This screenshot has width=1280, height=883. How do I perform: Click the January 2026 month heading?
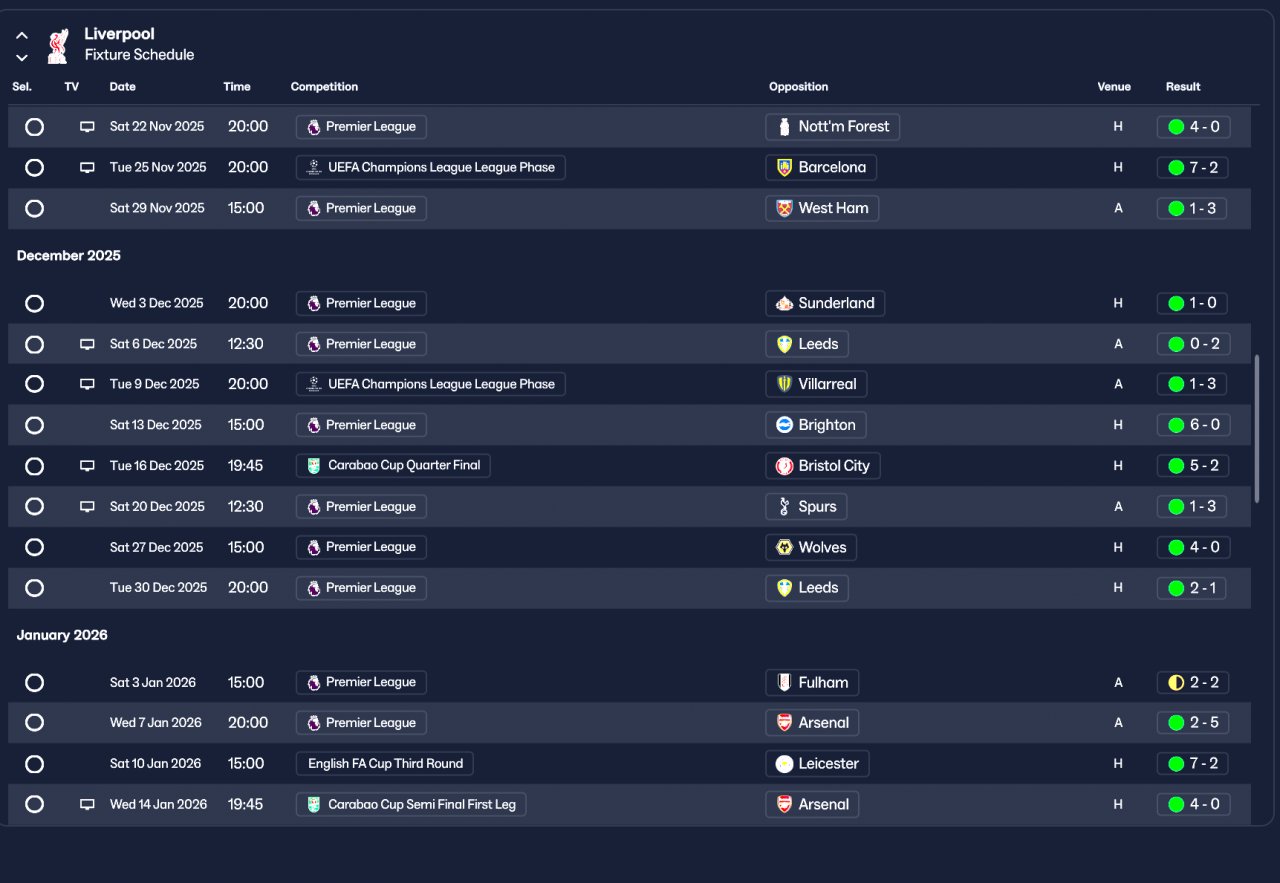62,636
